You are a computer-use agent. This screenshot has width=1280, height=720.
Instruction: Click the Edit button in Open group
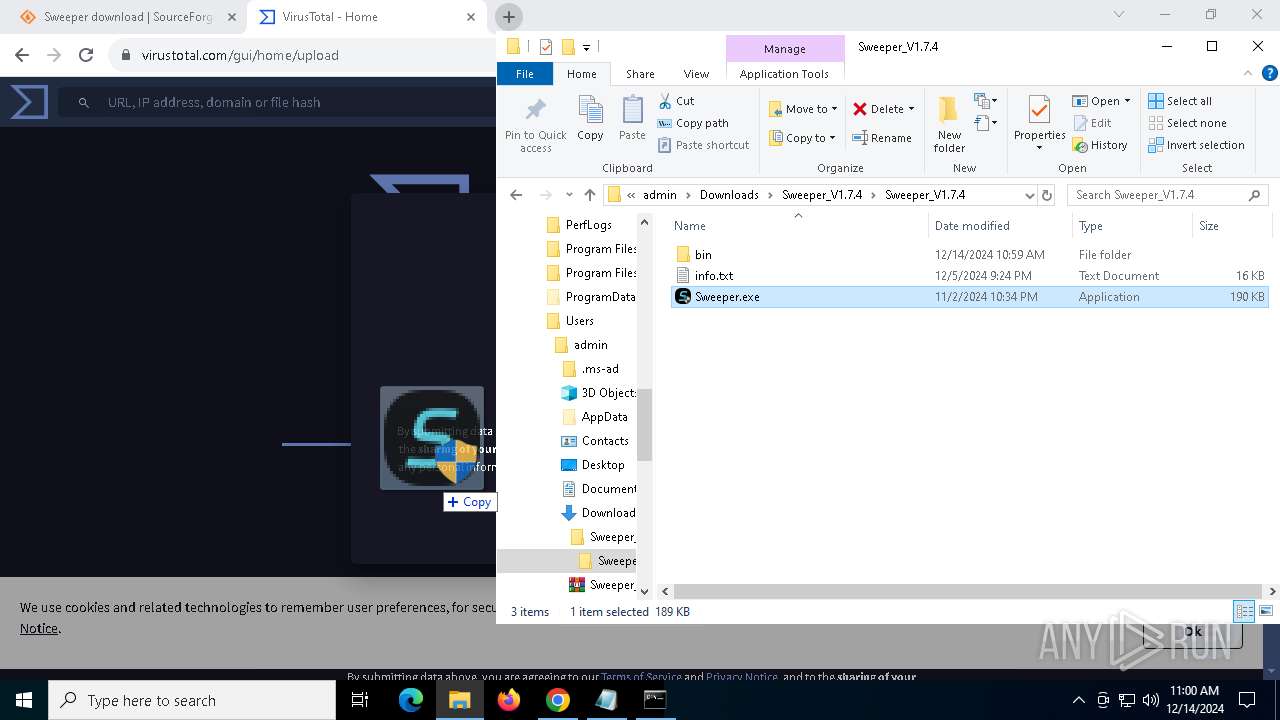pyautogui.click(x=1092, y=123)
